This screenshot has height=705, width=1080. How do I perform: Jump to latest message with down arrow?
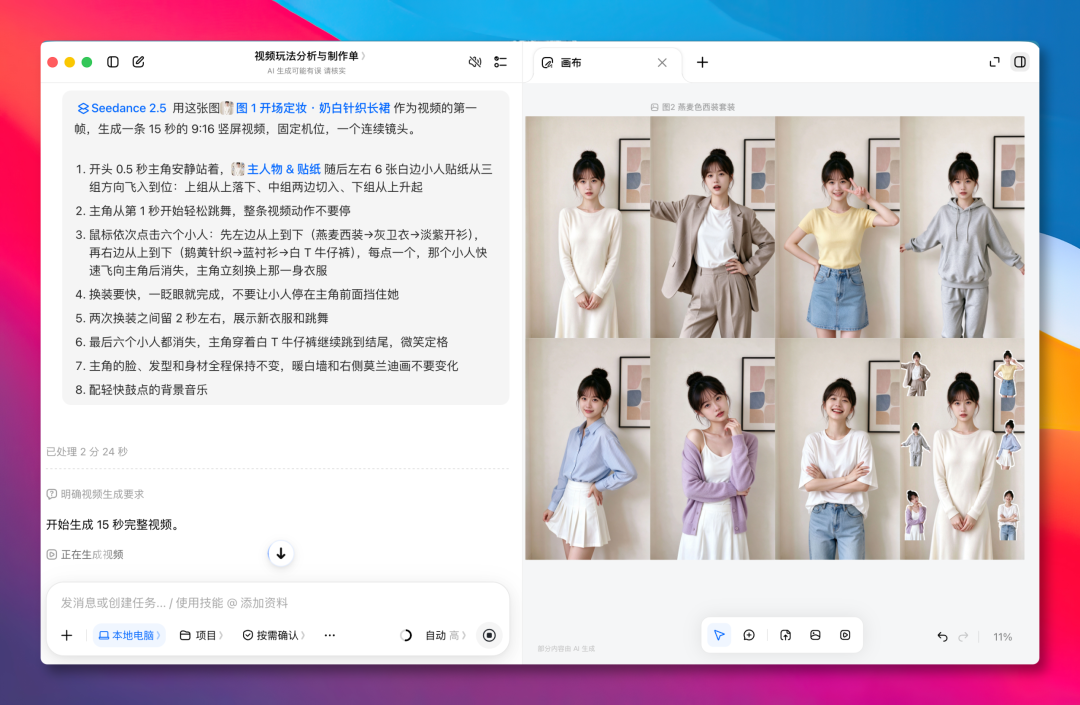pyautogui.click(x=281, y=554)
